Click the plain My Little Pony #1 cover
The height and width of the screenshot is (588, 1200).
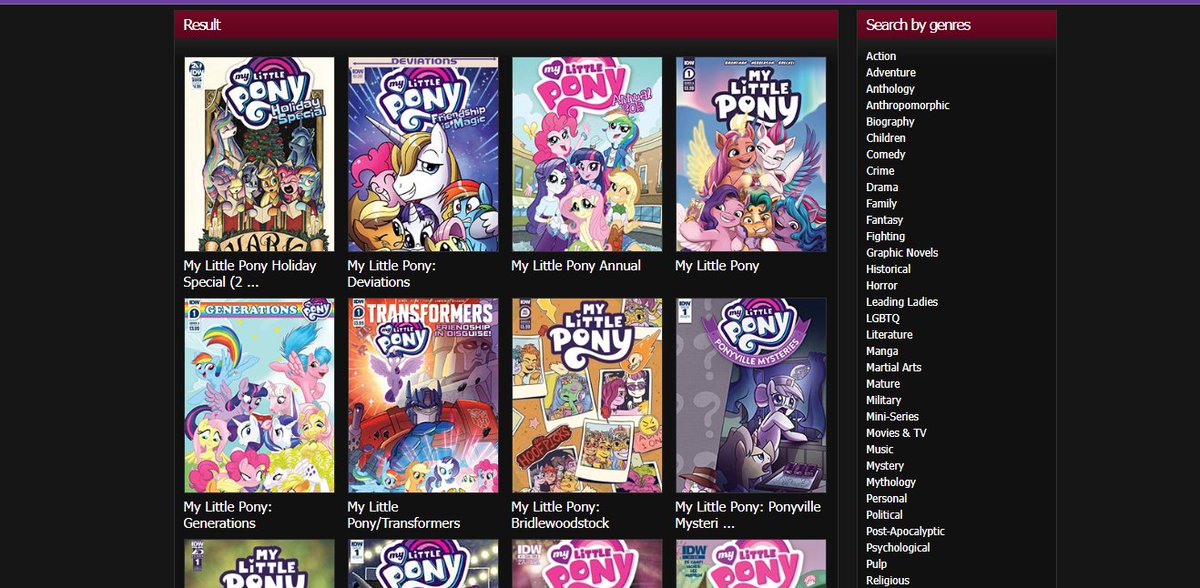click(751, 154)
